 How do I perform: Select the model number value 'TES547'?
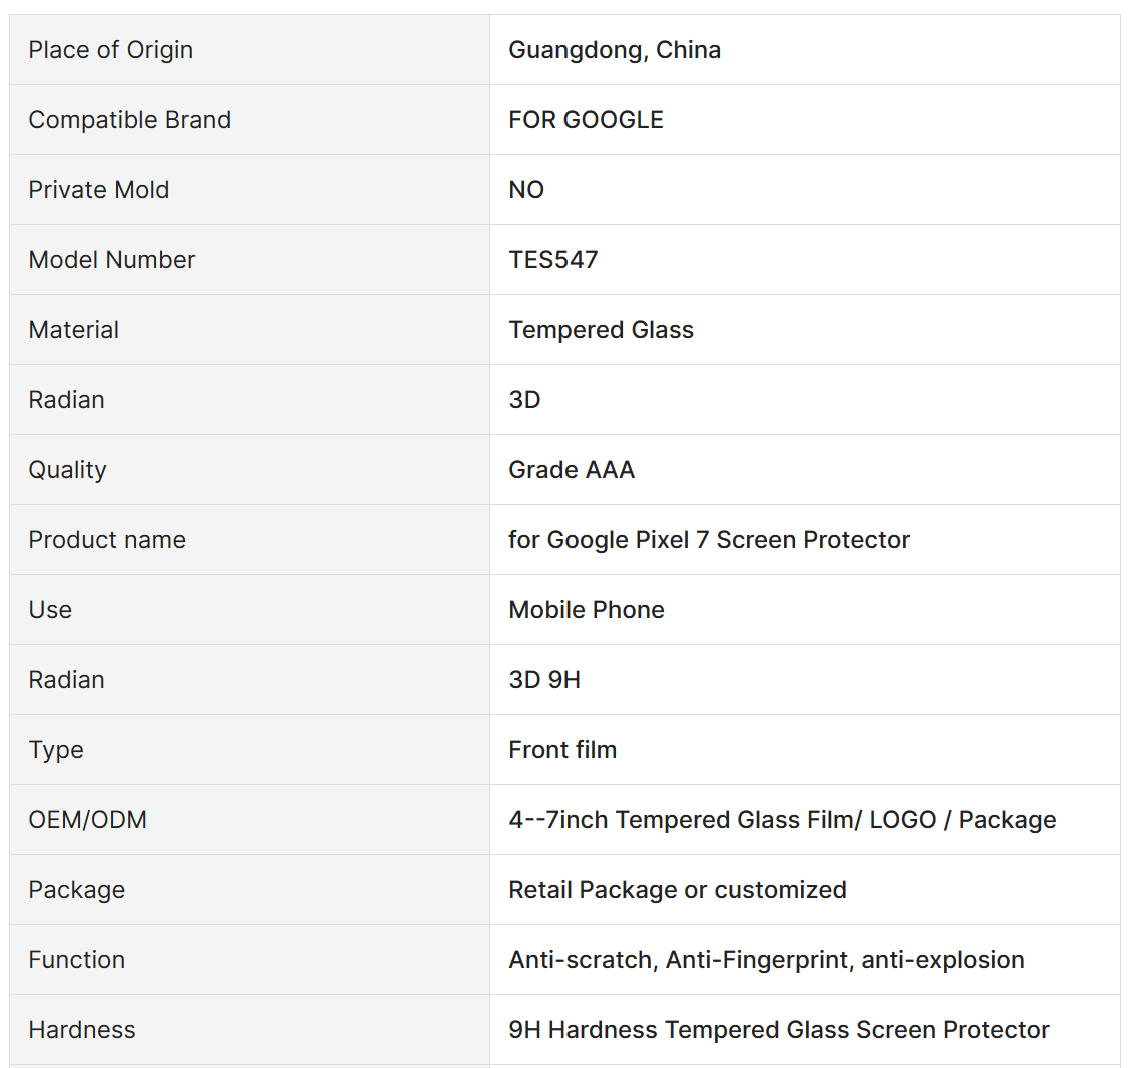(x=553, y=260)
